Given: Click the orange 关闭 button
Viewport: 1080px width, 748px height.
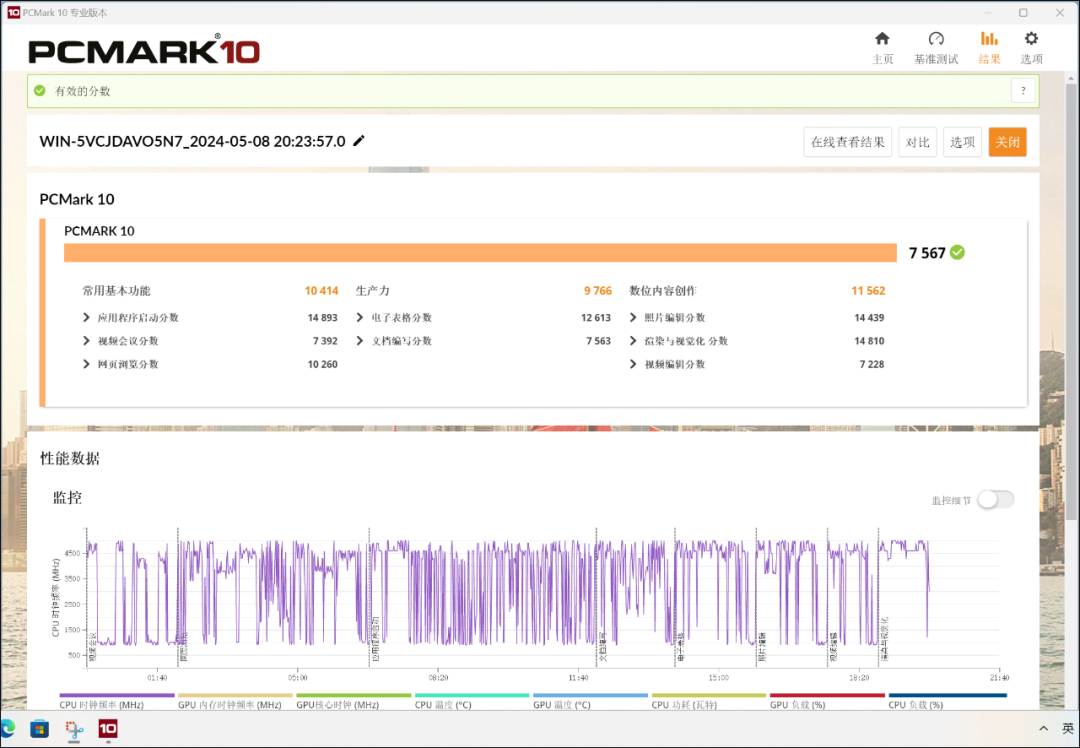Looking at the screenshot, I should pyautogui.click(x=1007, y=143).
